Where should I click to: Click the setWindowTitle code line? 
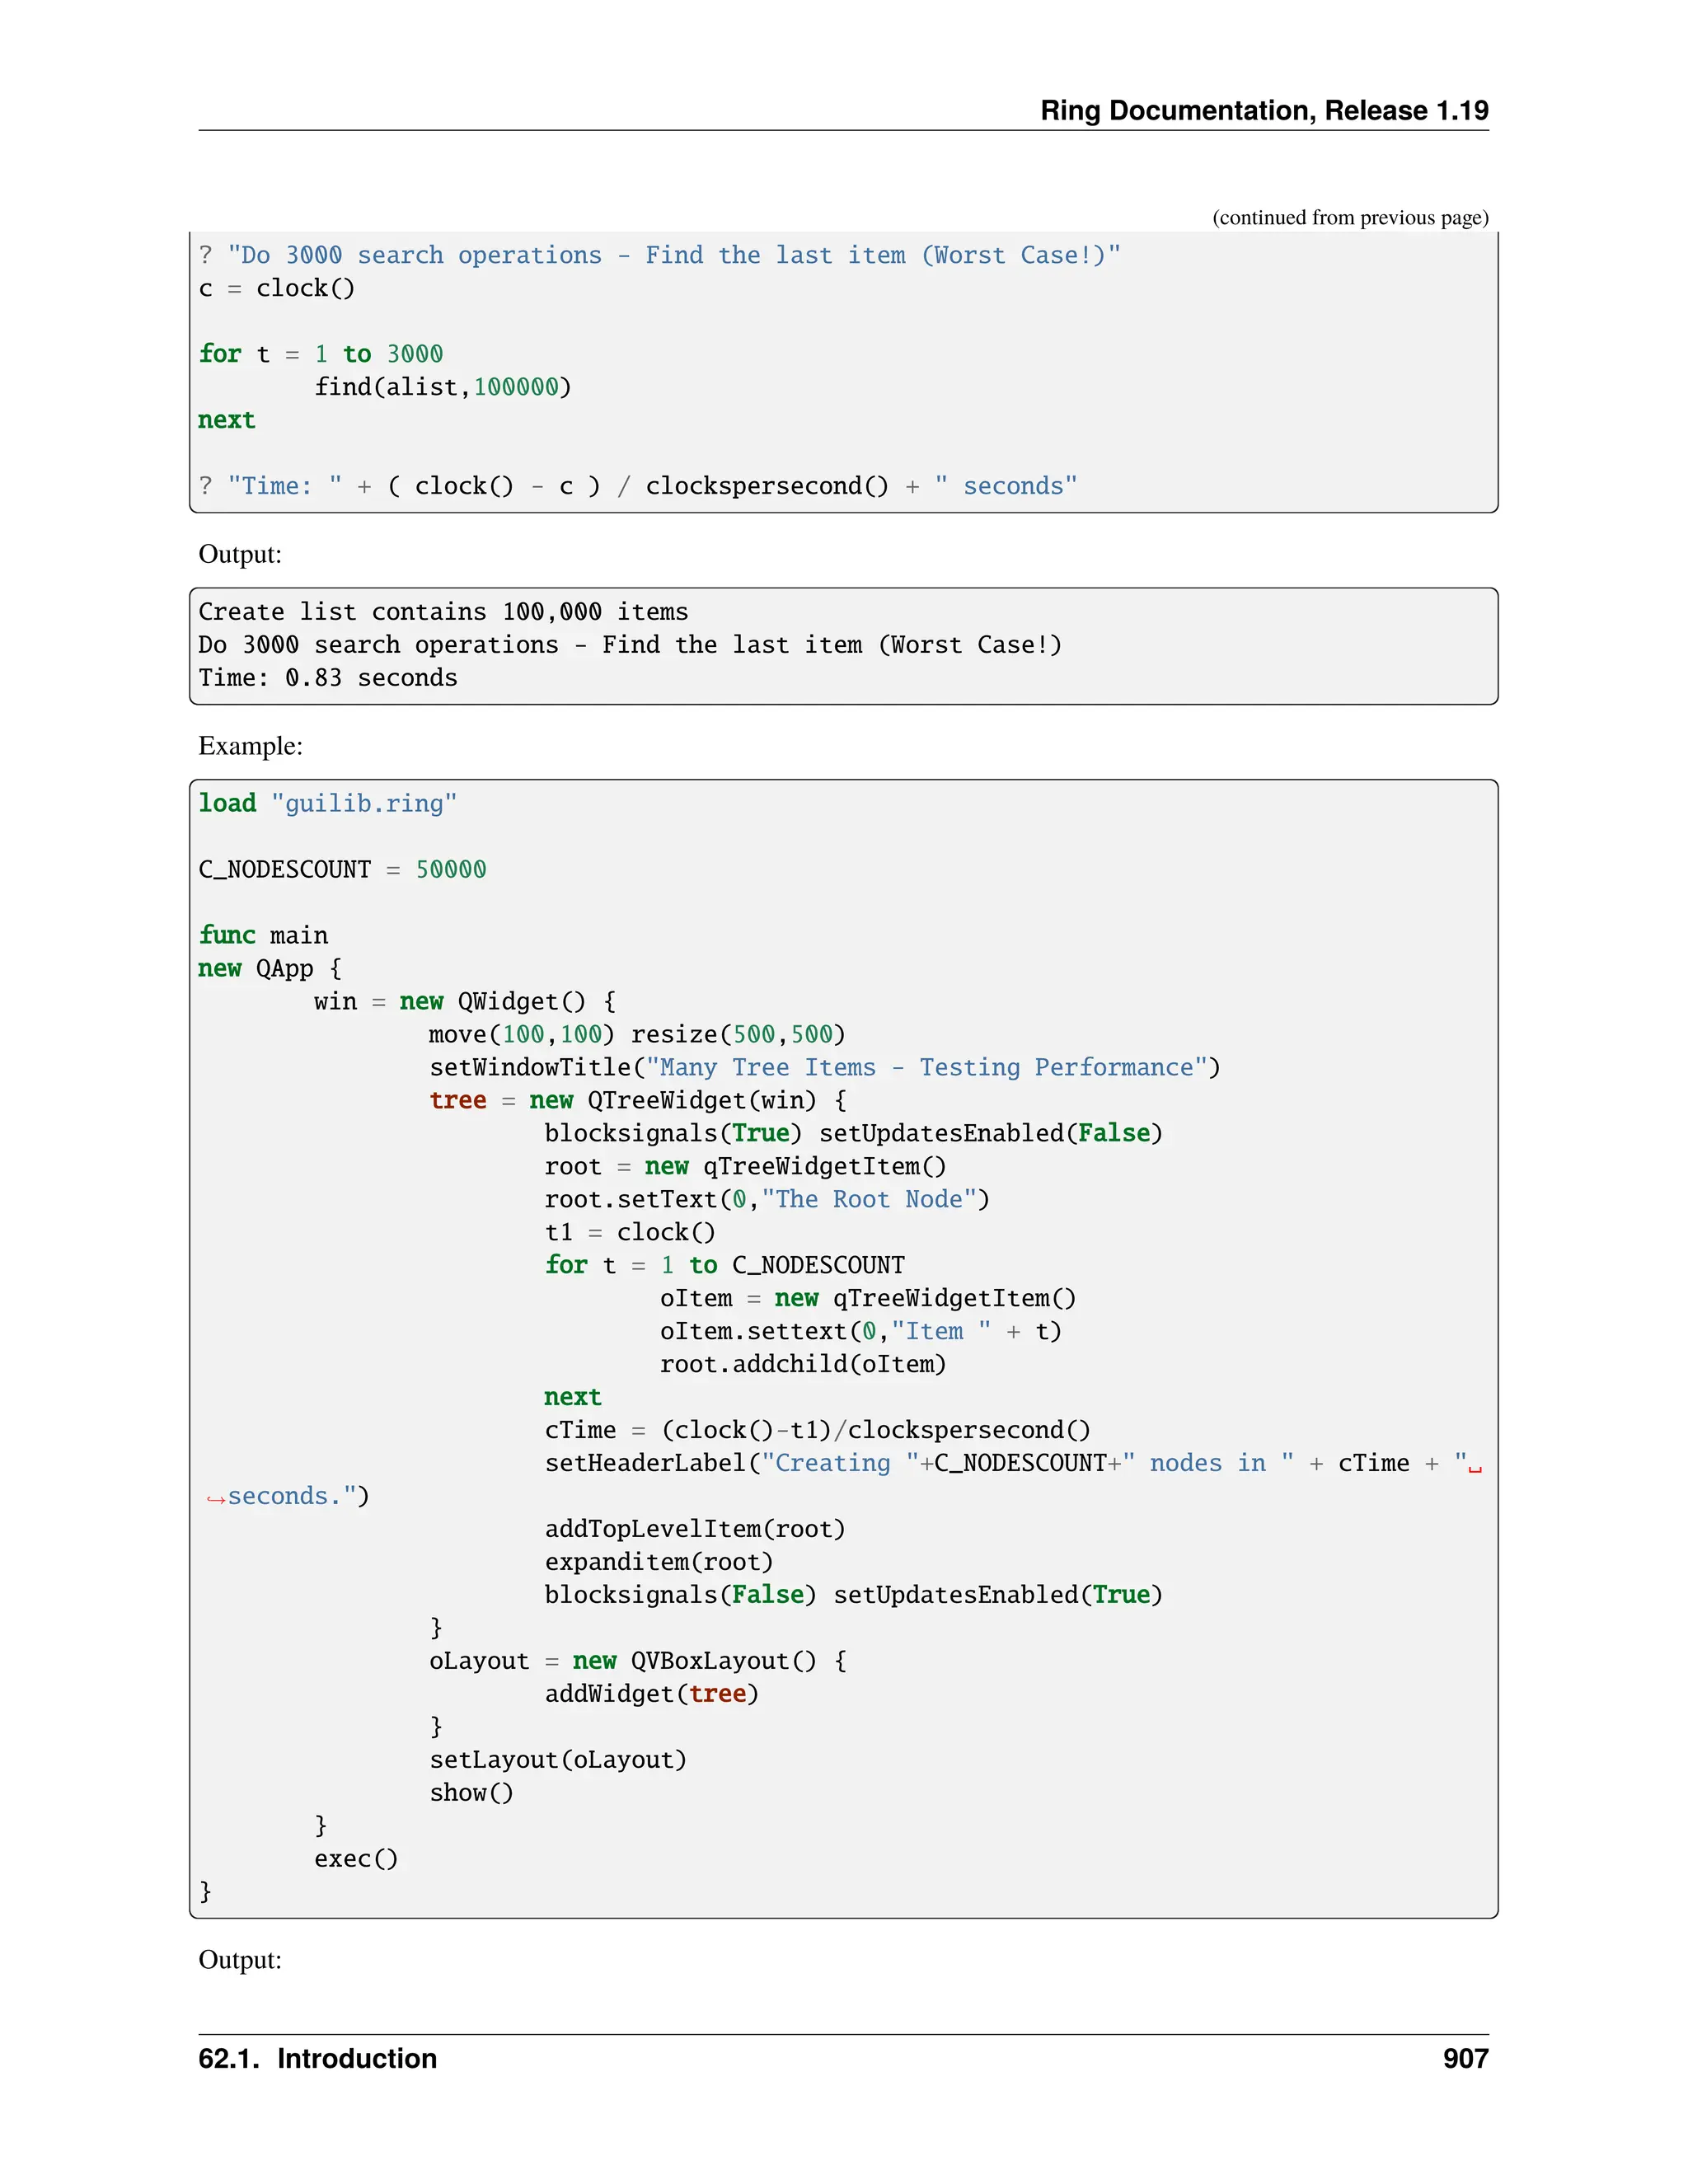[x=825, y=1067]
